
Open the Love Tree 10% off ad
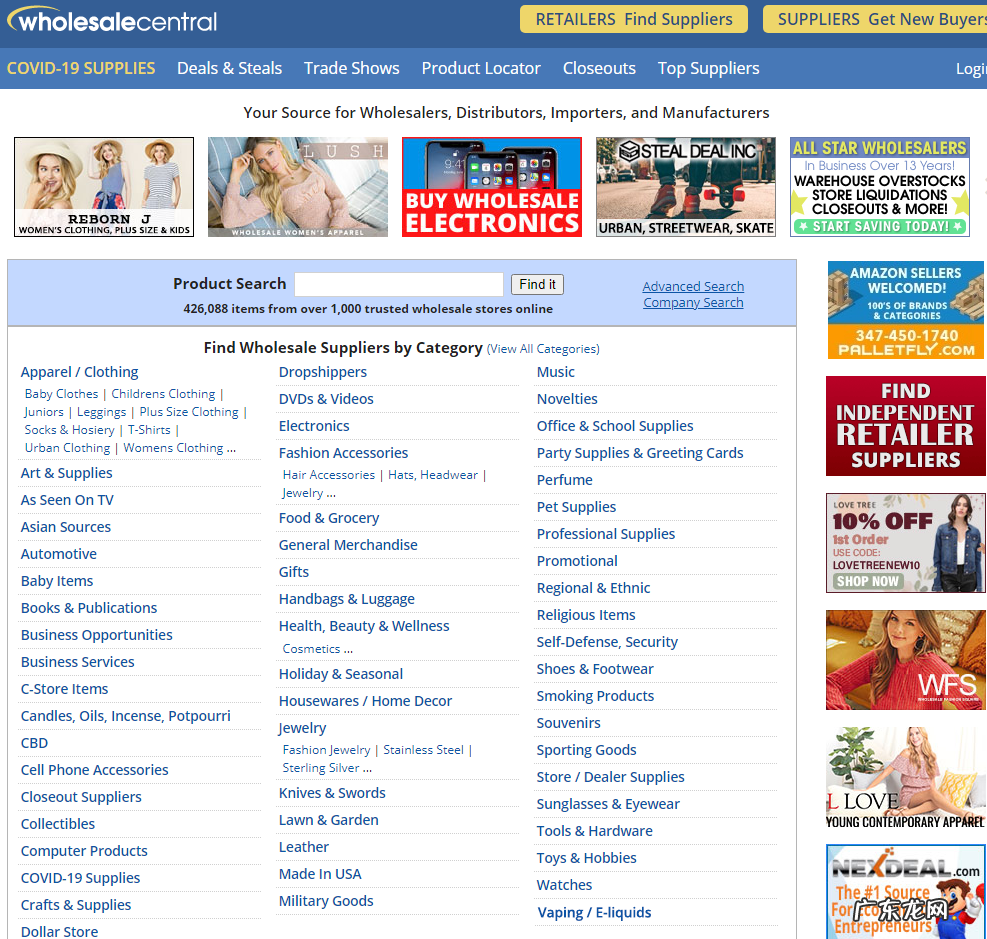coord(906,543)
